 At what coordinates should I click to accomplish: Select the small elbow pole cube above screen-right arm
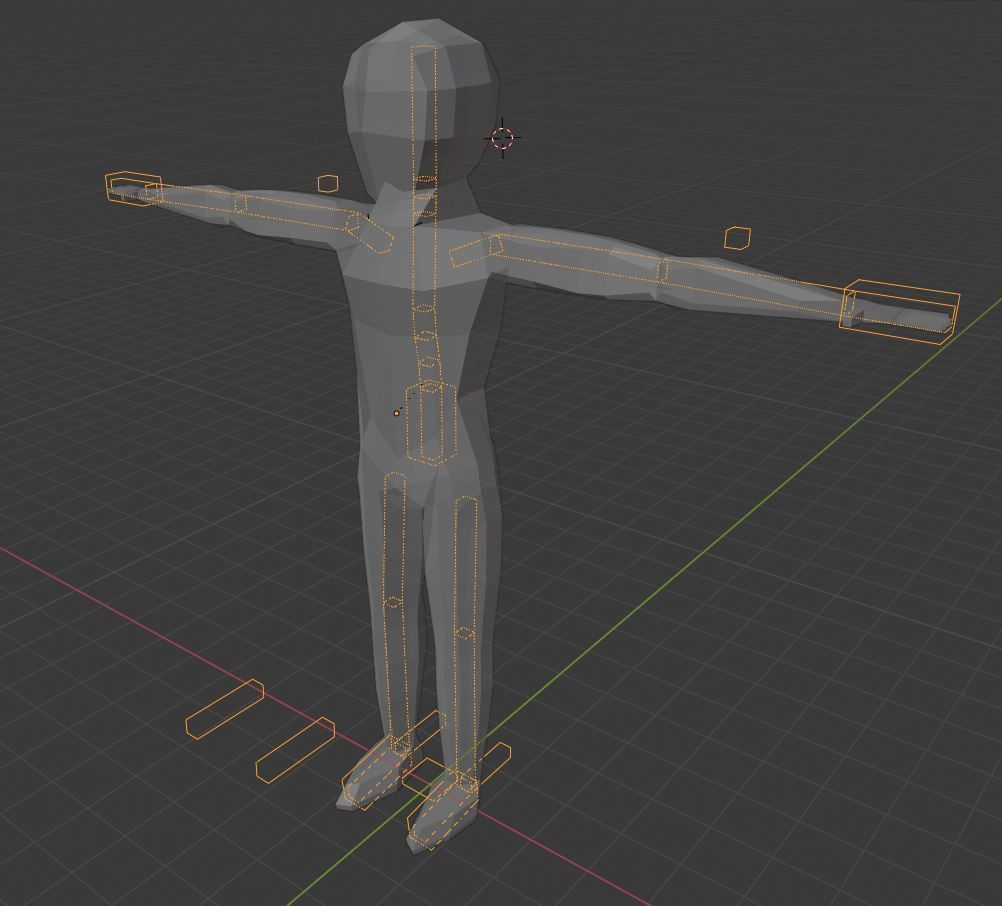coord(737,238)
